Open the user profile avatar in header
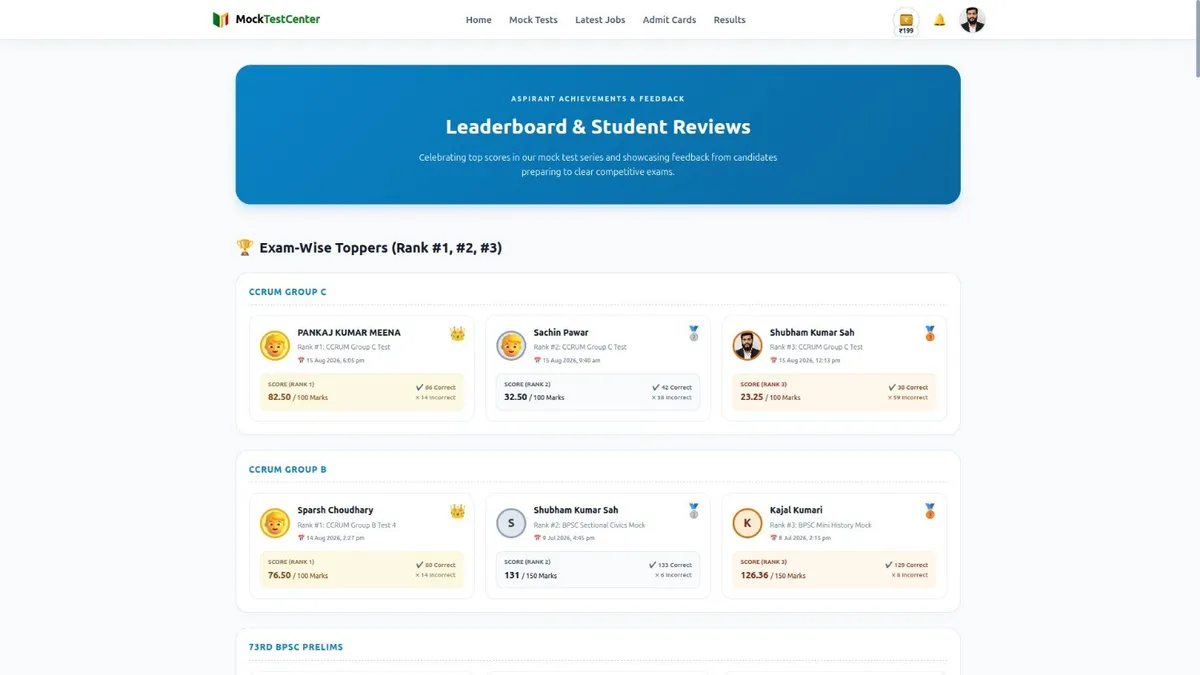1200x675 pixels. click(x=972, y=20)
